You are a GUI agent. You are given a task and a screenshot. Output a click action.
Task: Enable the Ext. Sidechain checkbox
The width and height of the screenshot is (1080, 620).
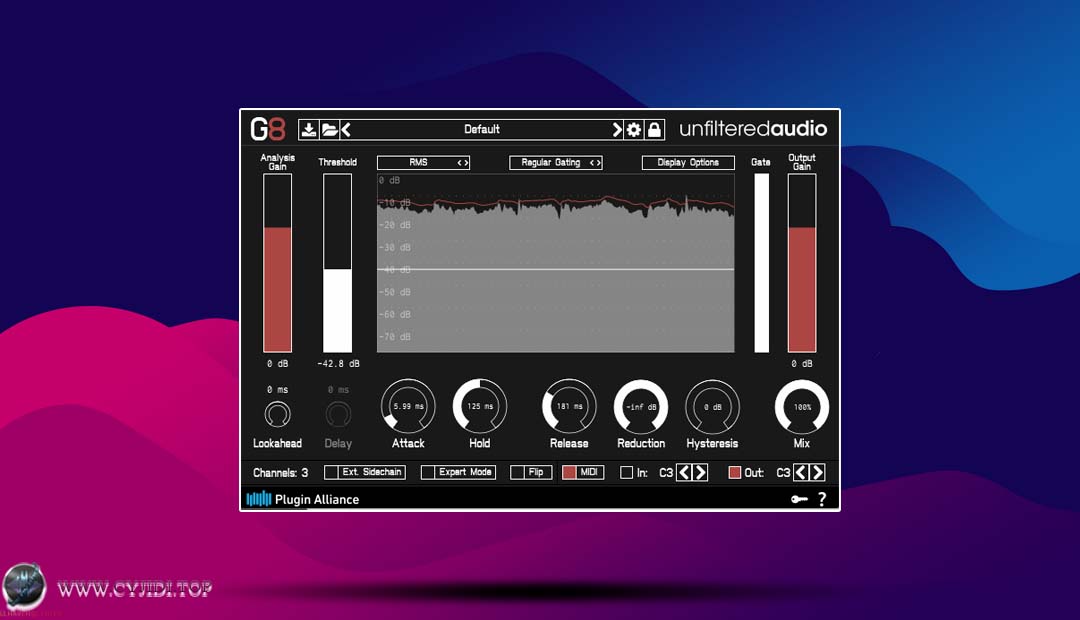331,473
